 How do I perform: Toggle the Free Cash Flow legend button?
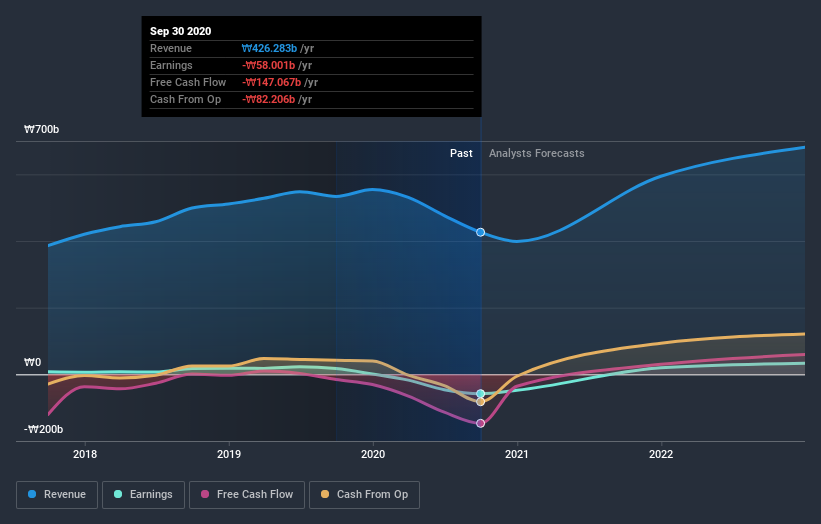[x=247, y=495]
